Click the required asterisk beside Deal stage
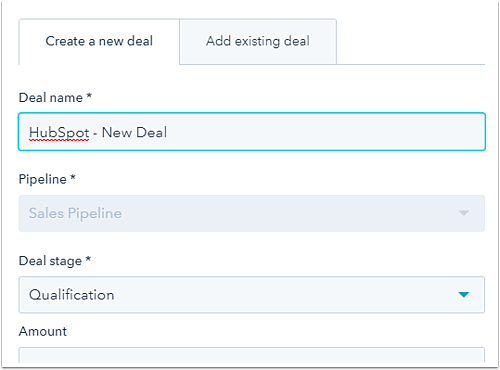 [x=88, y=259]
